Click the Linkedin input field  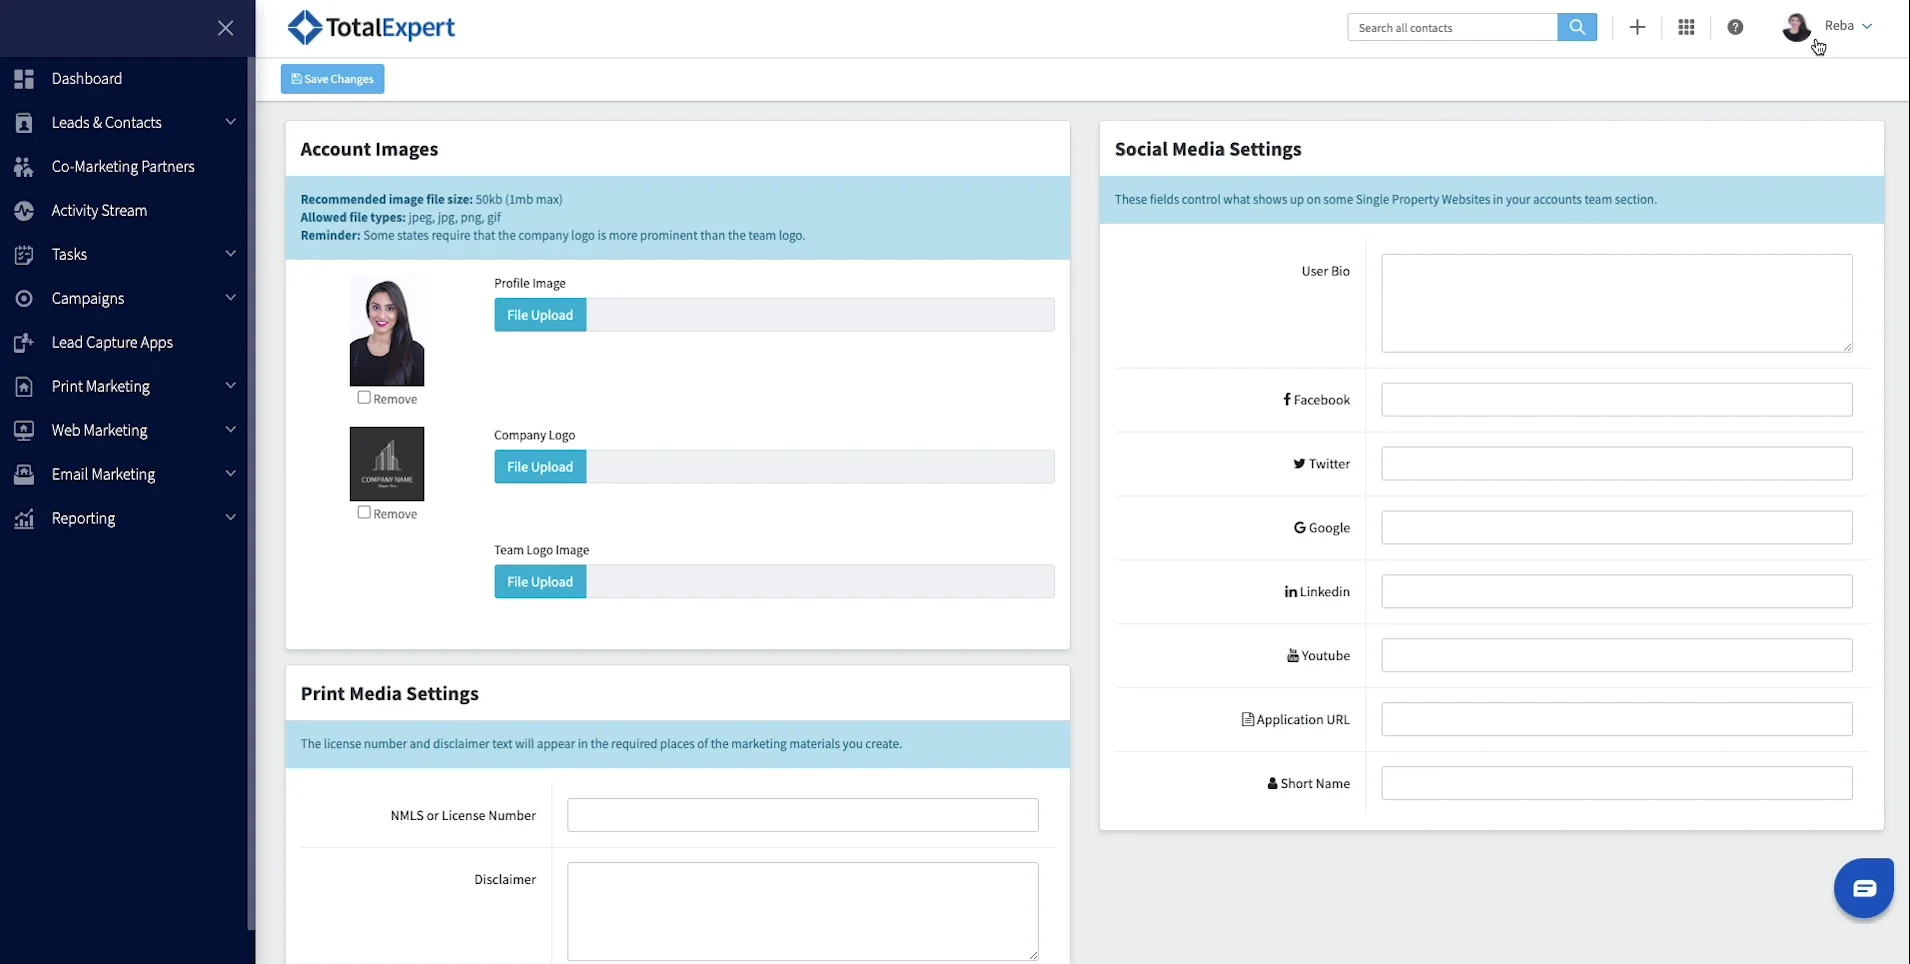pyautogui.click(x=1617, y=592)
